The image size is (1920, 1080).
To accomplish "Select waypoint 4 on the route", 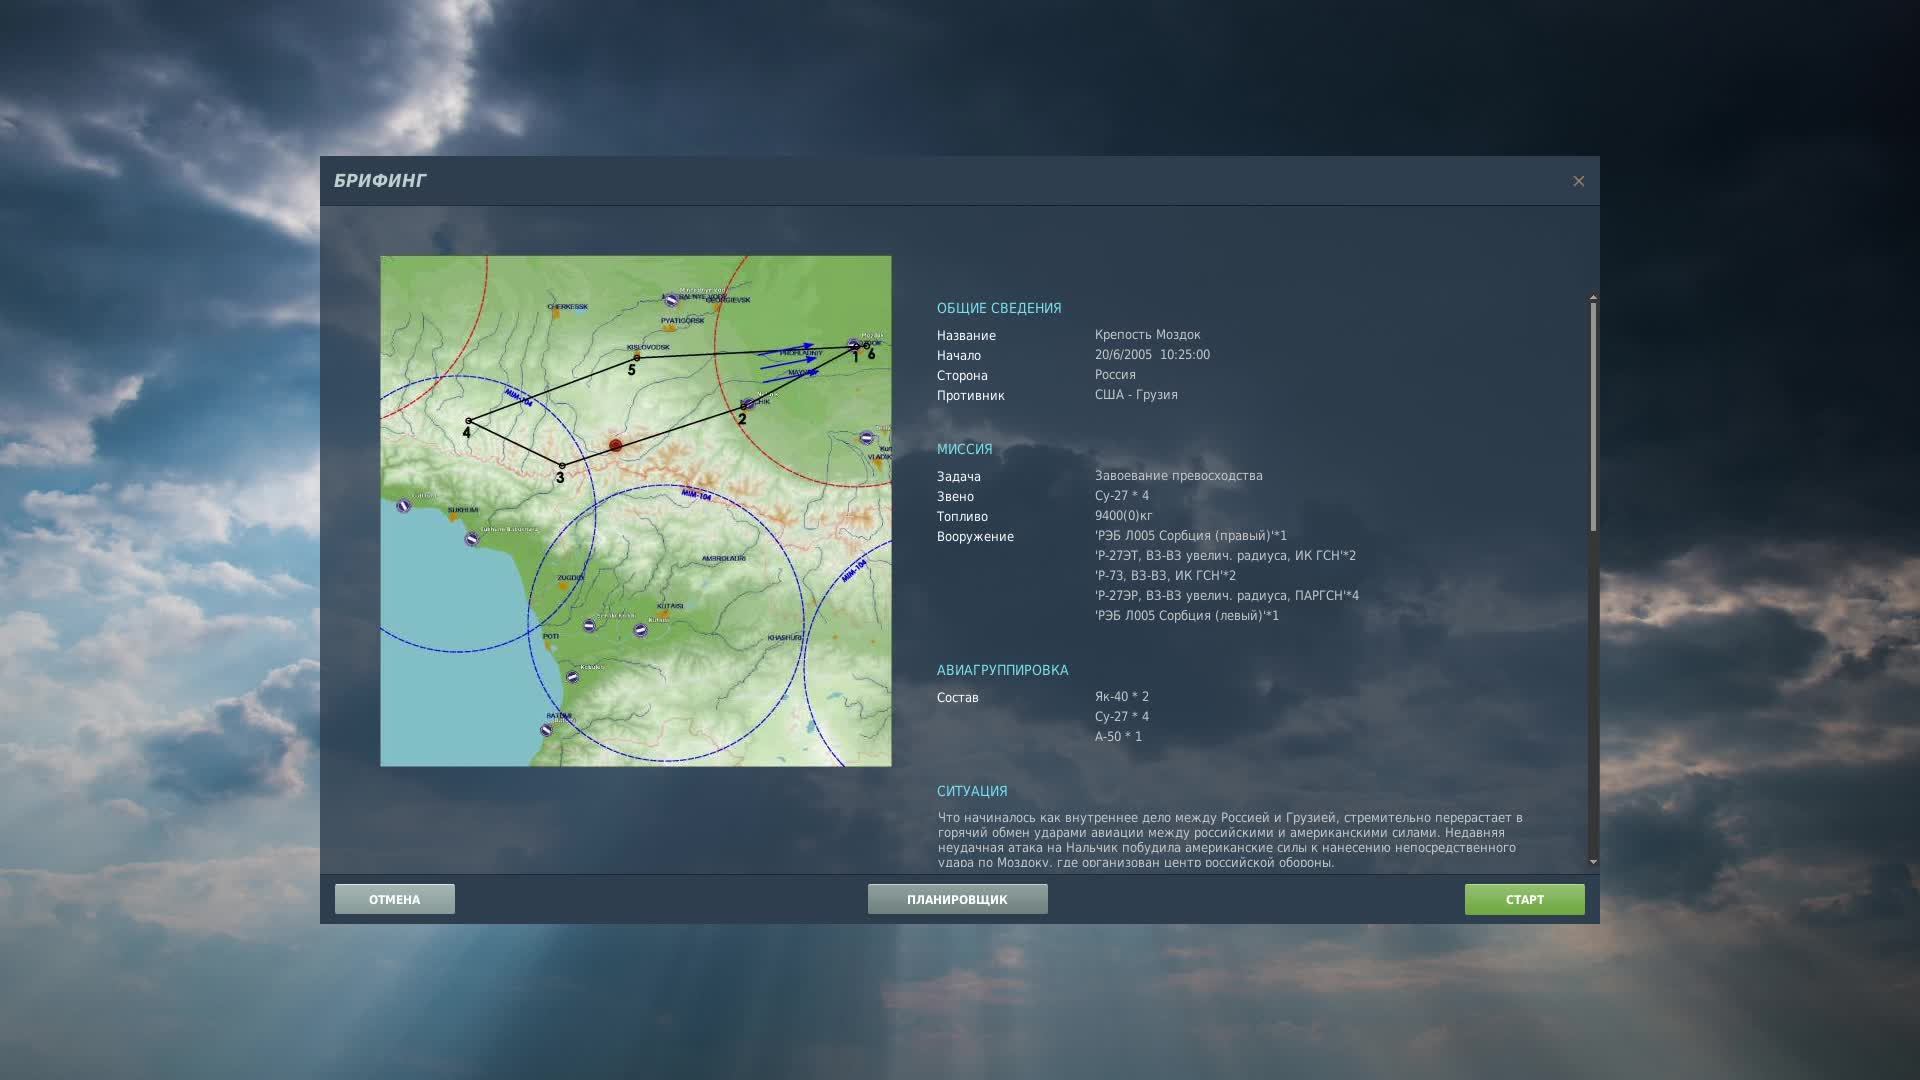I will click(468, 421).
